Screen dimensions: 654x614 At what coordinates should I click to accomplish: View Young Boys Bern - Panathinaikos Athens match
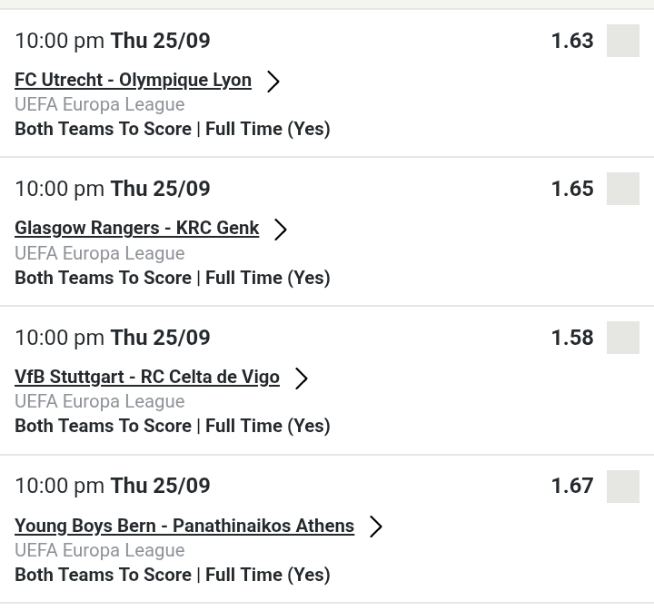tap(185, 527)
